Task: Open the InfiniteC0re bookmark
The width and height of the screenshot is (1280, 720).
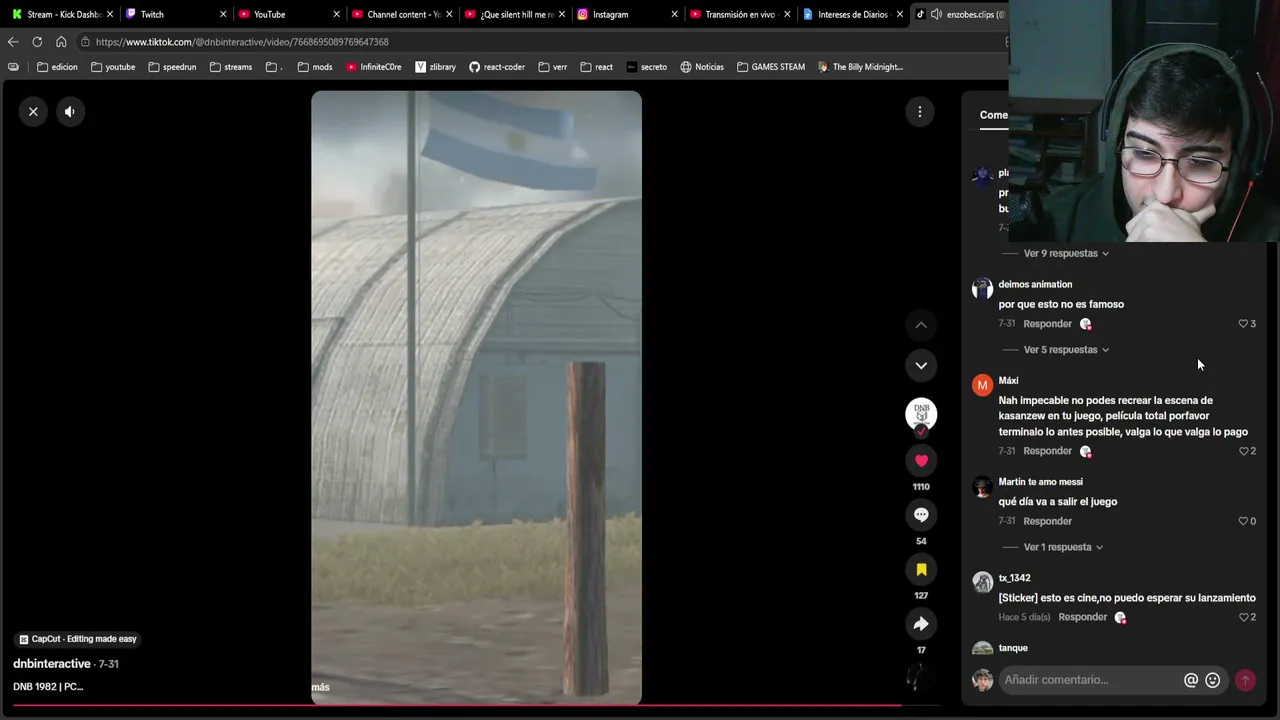Action: click(374, 67)
